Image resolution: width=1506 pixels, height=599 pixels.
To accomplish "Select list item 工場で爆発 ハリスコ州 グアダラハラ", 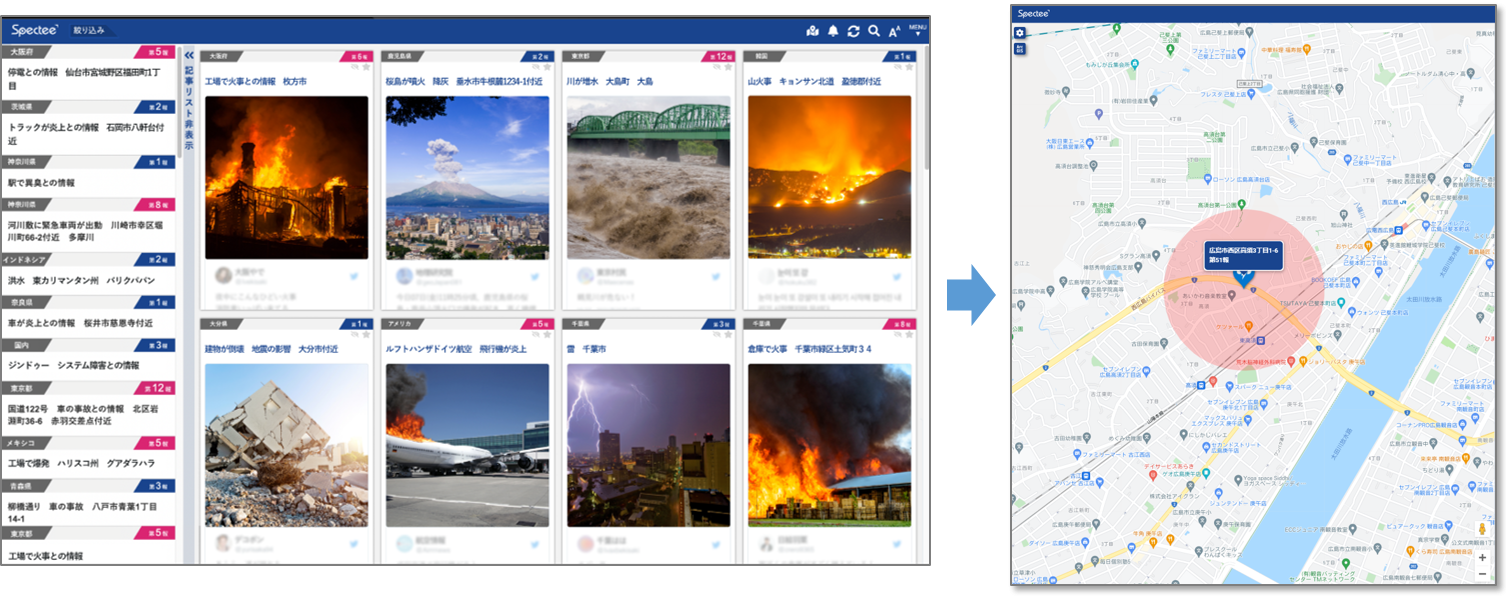I will [88, 463].
